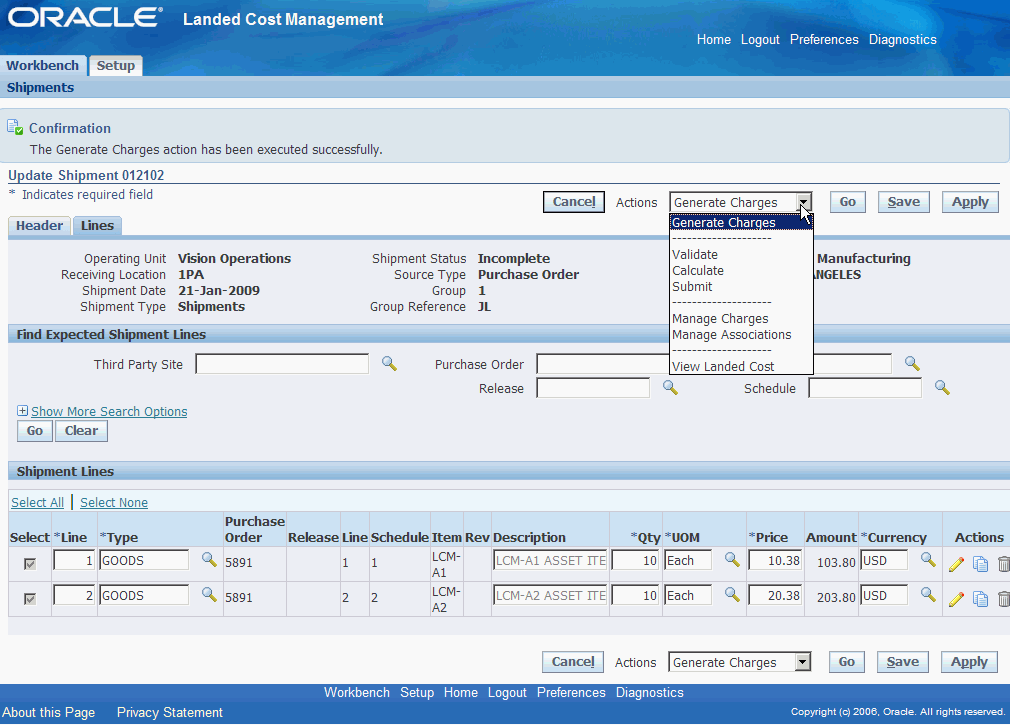The width and height of the screenshot is (1010, 725).
Task: Open Type lookup icon for line 1
Action: point(209,560)
